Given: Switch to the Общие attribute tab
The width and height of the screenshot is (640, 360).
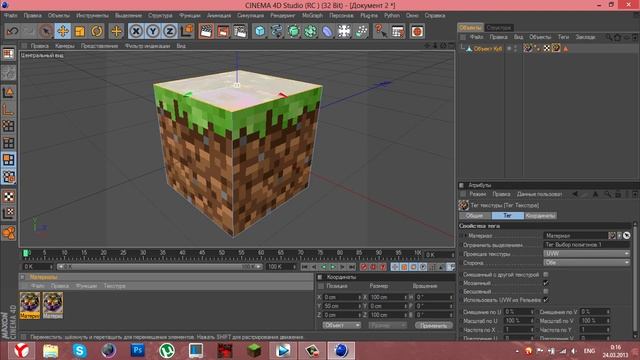Looking at the screenshot, I should (x=474, y=216).
